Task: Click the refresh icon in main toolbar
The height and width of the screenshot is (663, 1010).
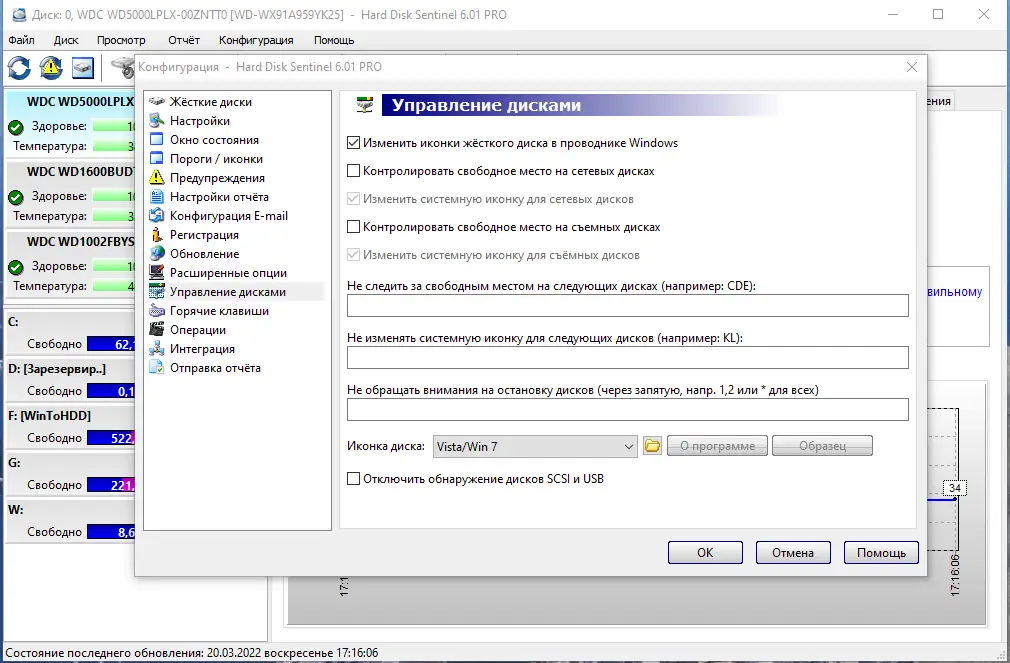Action: (19, 67)
